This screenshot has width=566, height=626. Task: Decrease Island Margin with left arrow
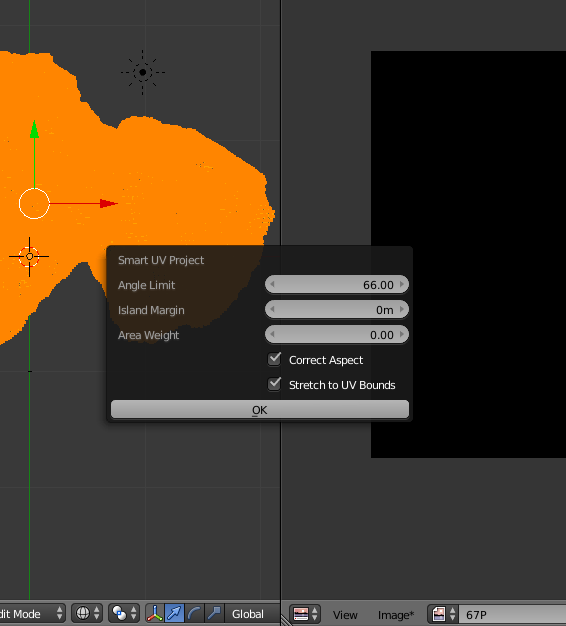pyautogui.click(x=272, y=309)
